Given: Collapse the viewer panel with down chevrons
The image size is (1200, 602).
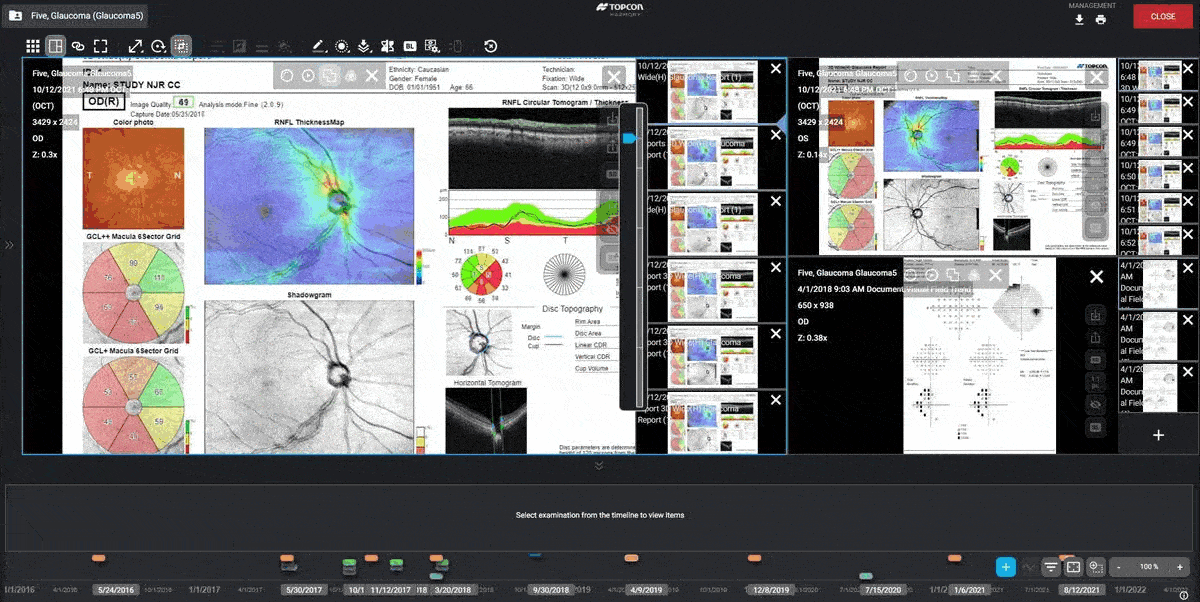Looking at the screenshot, I should [599, 465].
